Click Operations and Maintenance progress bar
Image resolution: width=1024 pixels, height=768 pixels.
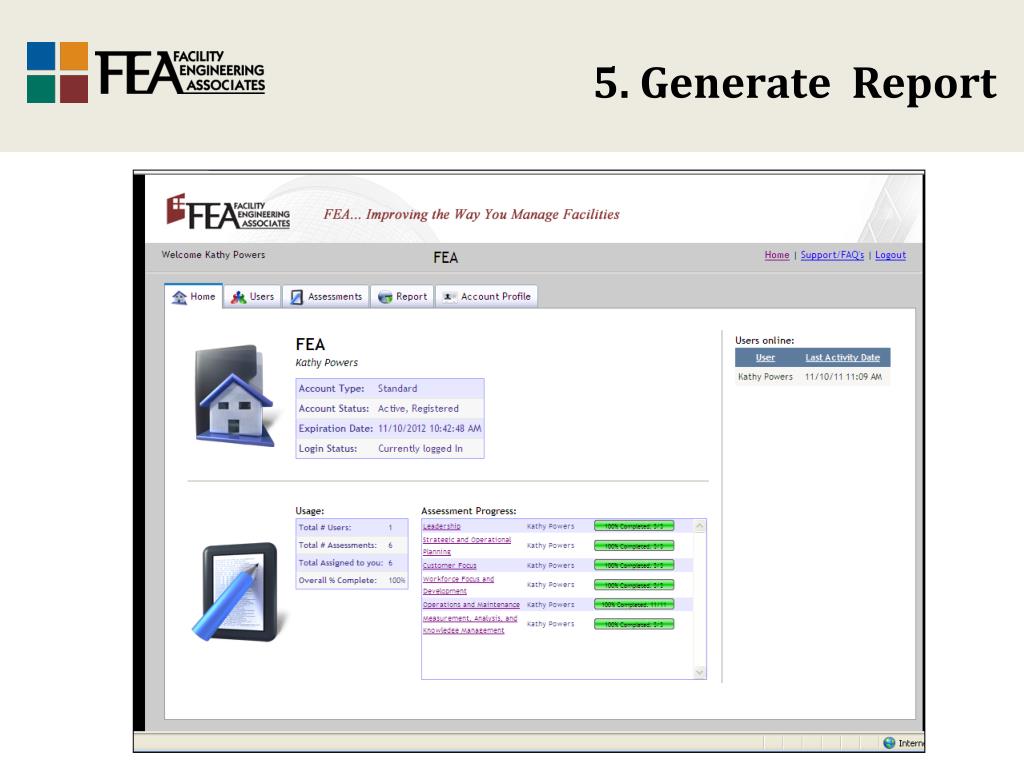[633, 604]
